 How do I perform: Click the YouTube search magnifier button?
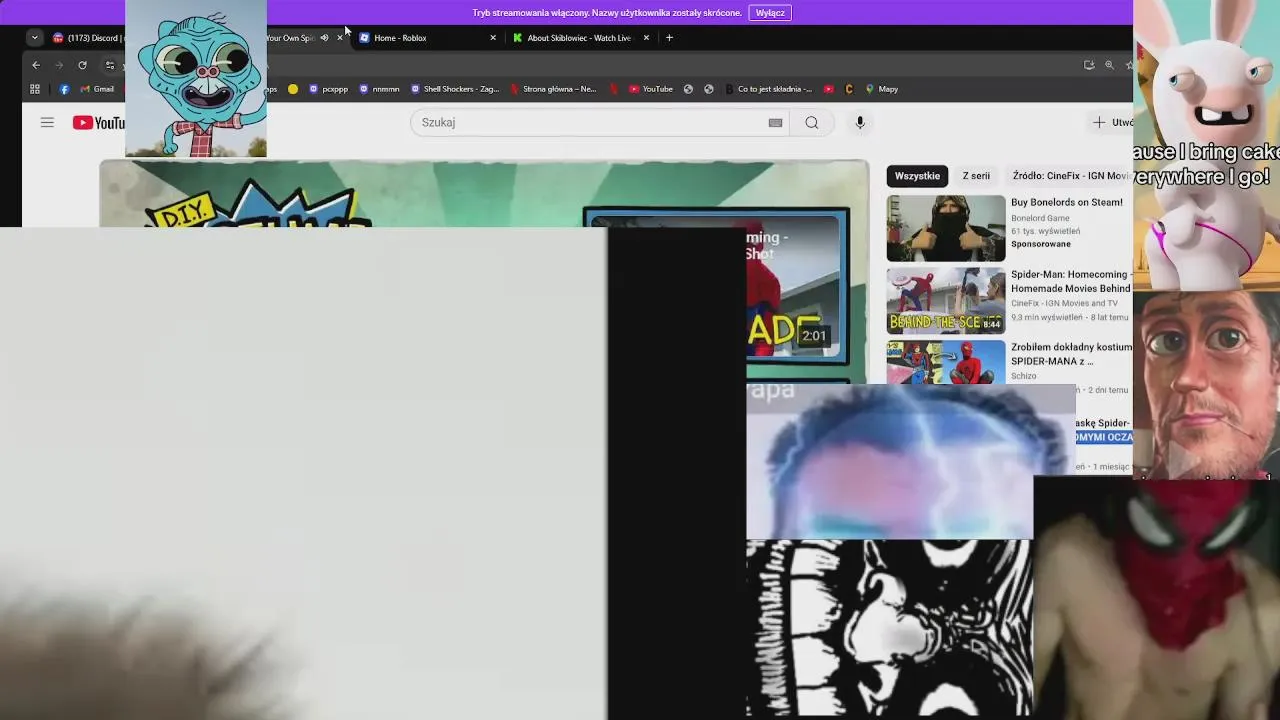812,122
